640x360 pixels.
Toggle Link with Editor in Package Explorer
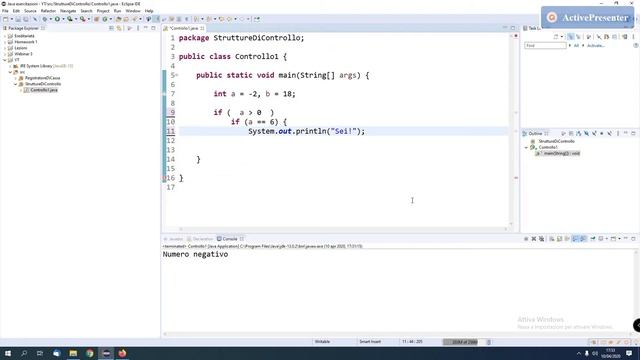tap(119, 28)
